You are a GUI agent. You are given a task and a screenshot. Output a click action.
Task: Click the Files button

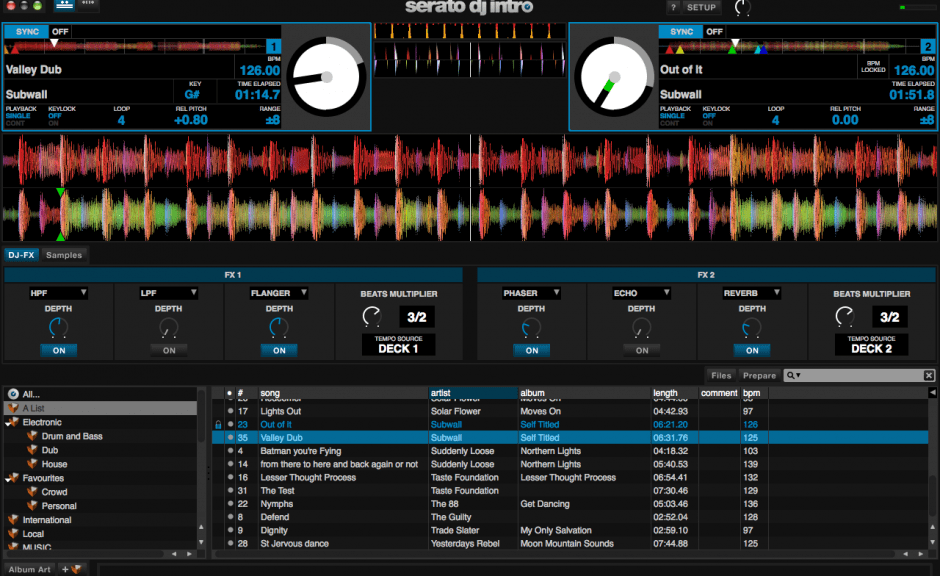tap(721, 375)
